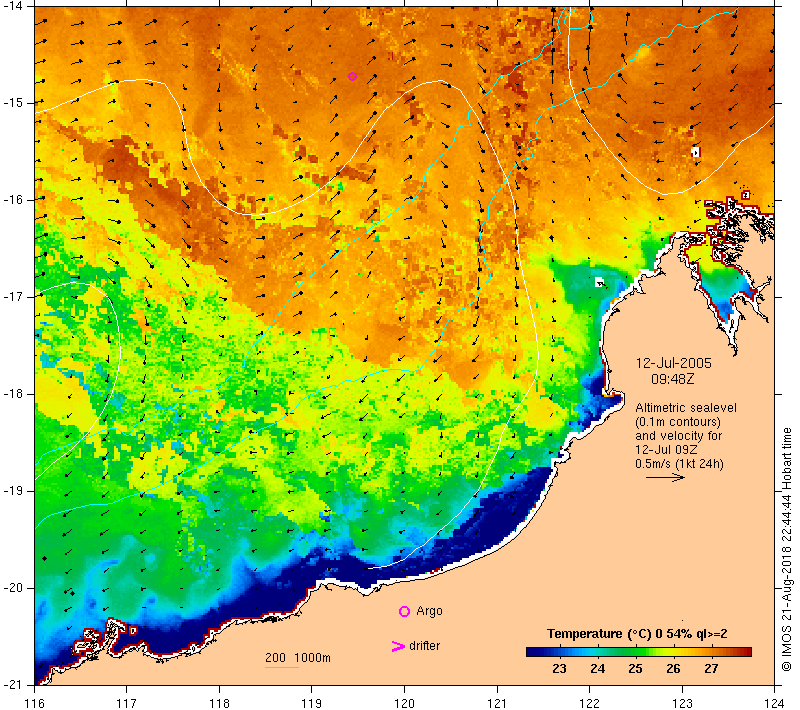This screenshot has width=800, height=710.
Task: Click the longitude label 120
Action: 405,703
